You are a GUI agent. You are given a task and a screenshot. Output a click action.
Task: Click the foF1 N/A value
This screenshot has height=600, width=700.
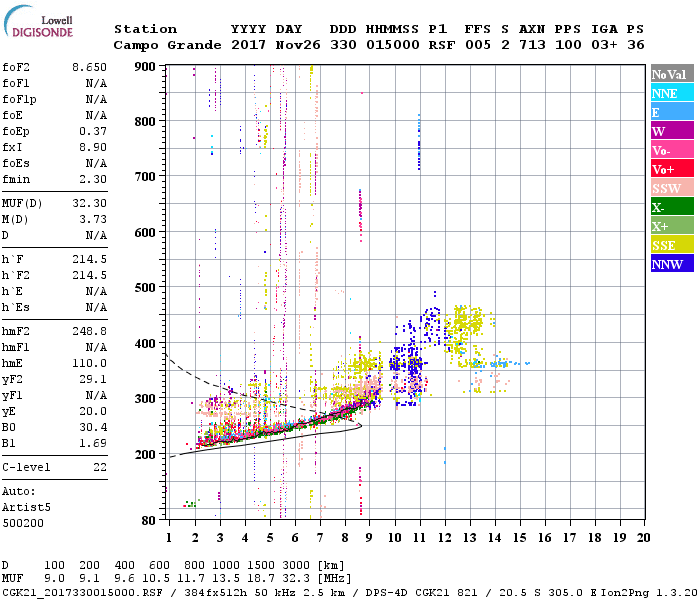click(x=96, y=83)
